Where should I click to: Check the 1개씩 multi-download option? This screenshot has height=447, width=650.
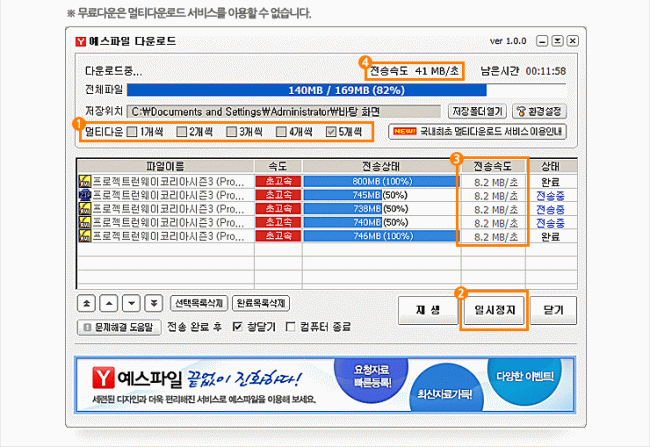[x=132, y=132]
